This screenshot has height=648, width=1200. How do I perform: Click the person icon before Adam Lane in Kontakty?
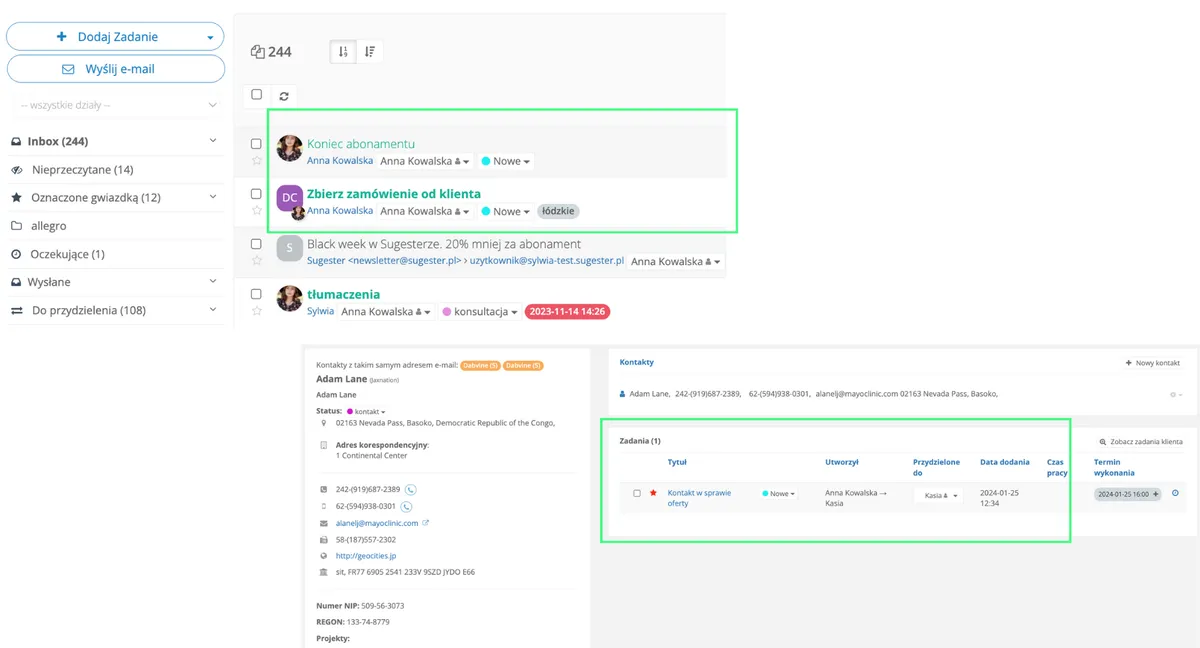click(624, 394)
